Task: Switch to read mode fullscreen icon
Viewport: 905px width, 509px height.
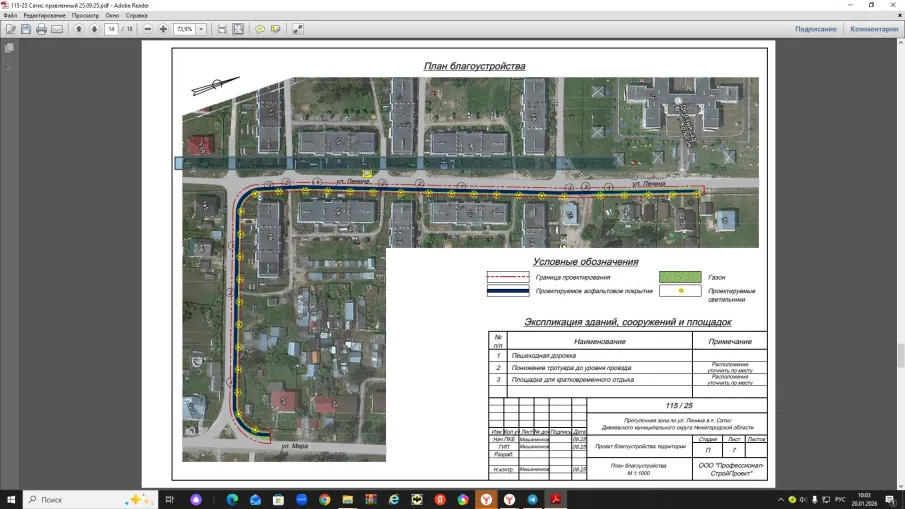Action: tap(298, 29)
